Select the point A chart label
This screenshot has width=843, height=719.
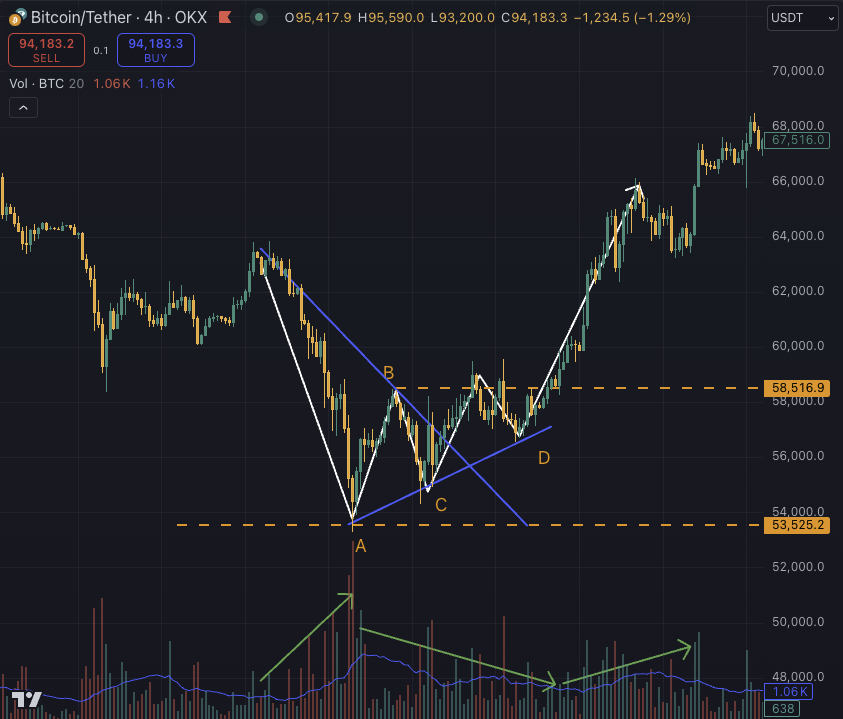361,546
